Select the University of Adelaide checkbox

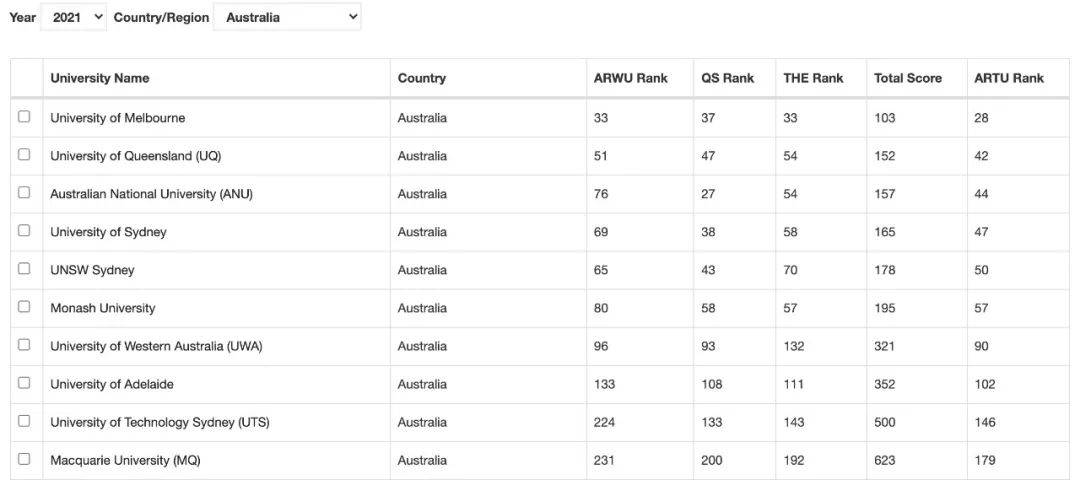tap(24, 383)
